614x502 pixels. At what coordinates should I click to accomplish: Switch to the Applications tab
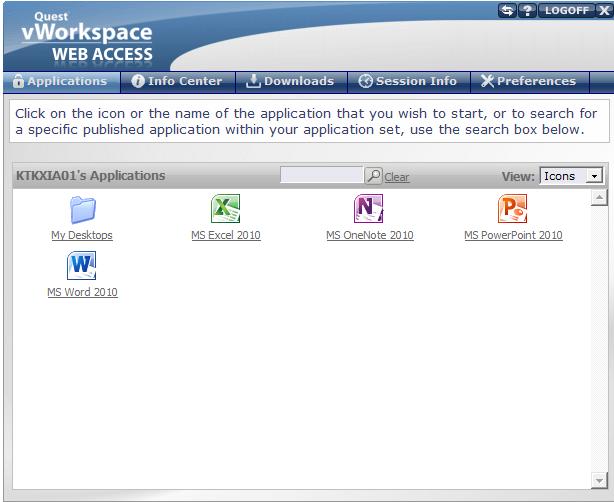[62, 81]
